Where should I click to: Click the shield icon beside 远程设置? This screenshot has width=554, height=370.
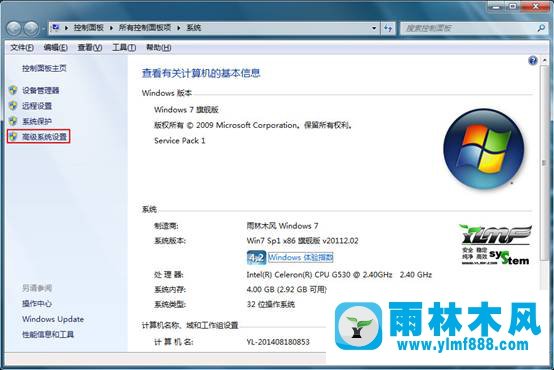pos(13,106)
